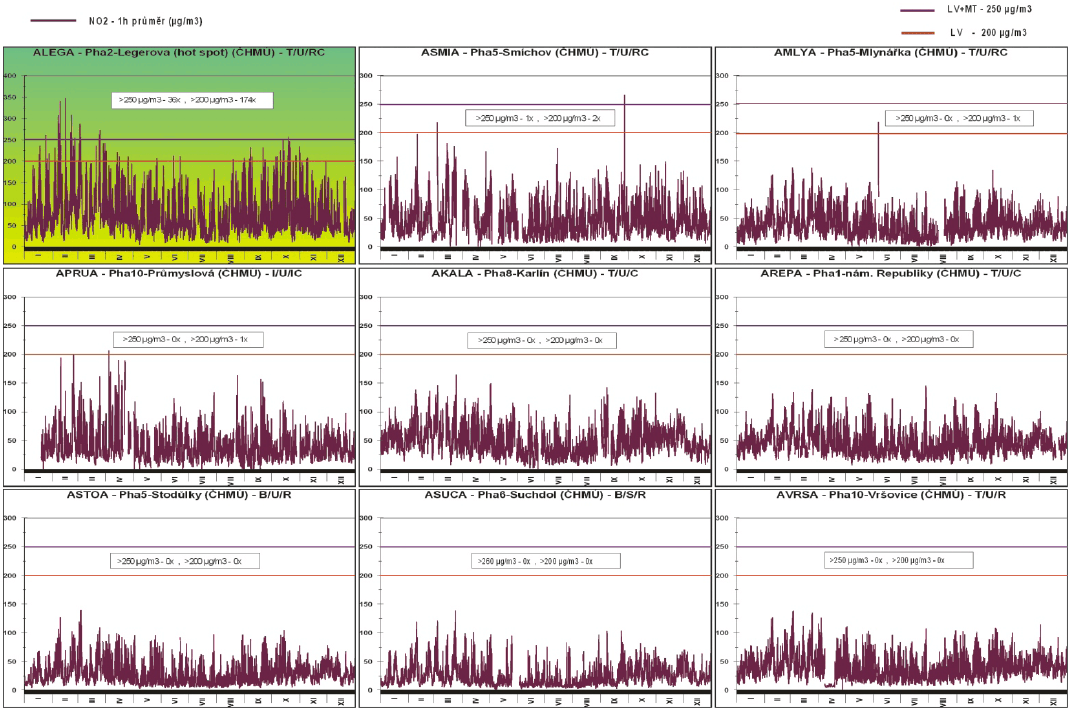Select the 'NO2 - 1h průměr' legend label
The image size is (1070, 711).
click(146, 20)
